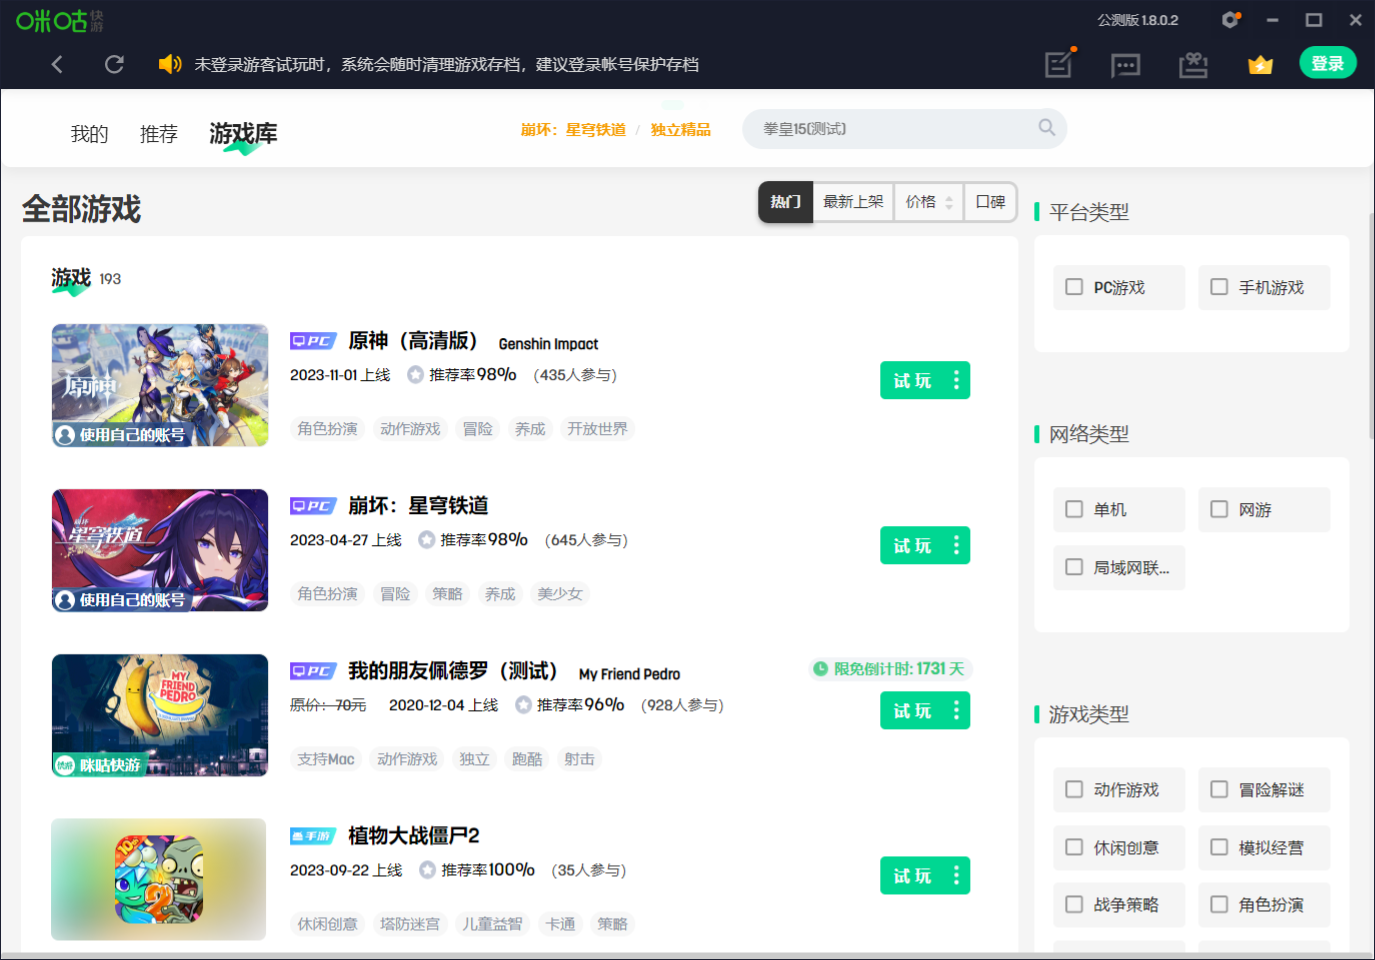The image size is (1375, 960).
Task: Click 试玩 for 崩坏:星穹铁道
Action: [x=912, y=545]
